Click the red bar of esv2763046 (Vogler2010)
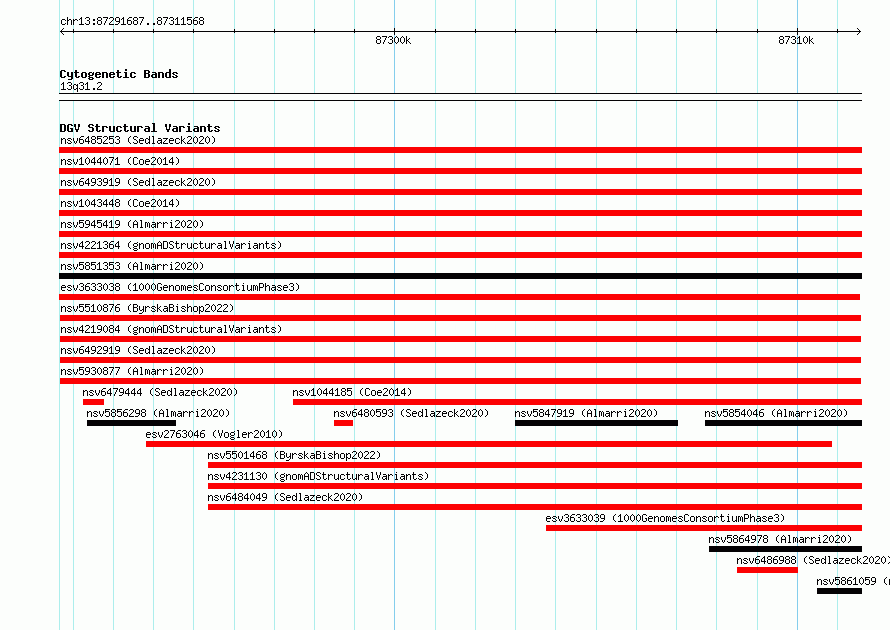This screenshot has width=890, height=630. [489, 444]
